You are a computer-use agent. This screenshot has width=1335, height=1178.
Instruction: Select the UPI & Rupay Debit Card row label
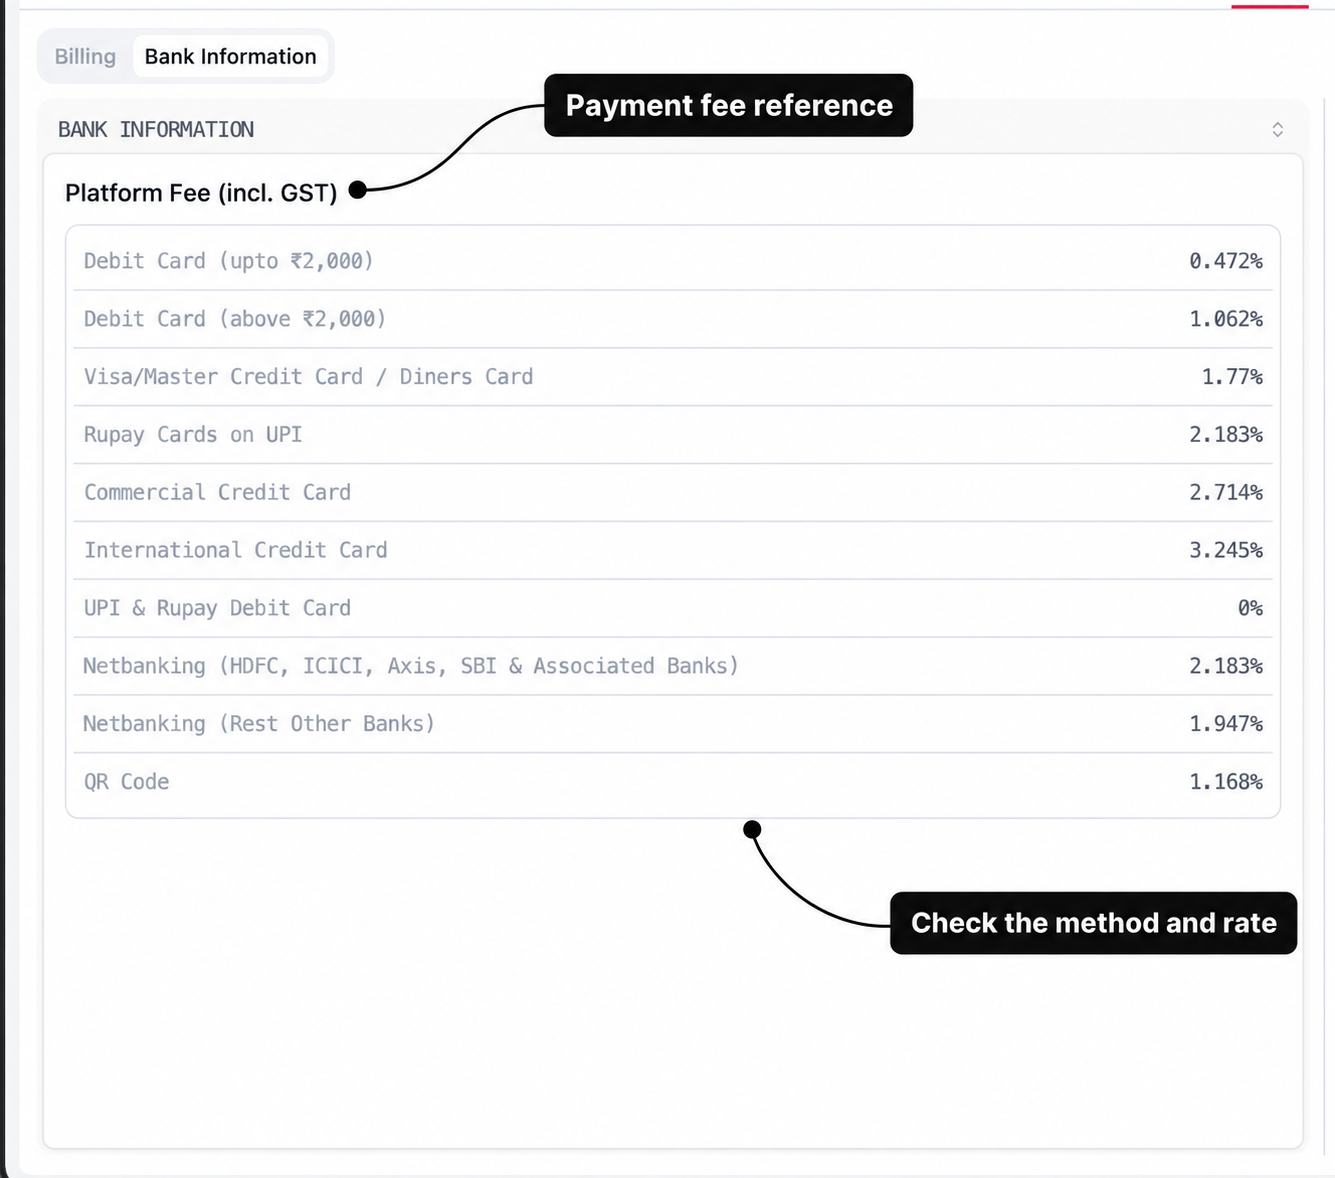pyautogui.click(x=217, y=609)
